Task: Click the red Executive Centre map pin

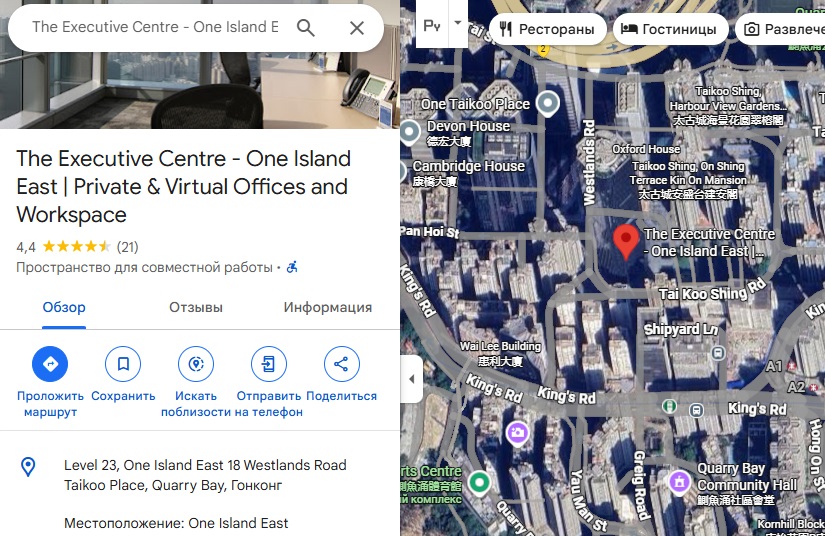Action: point(626,241)
